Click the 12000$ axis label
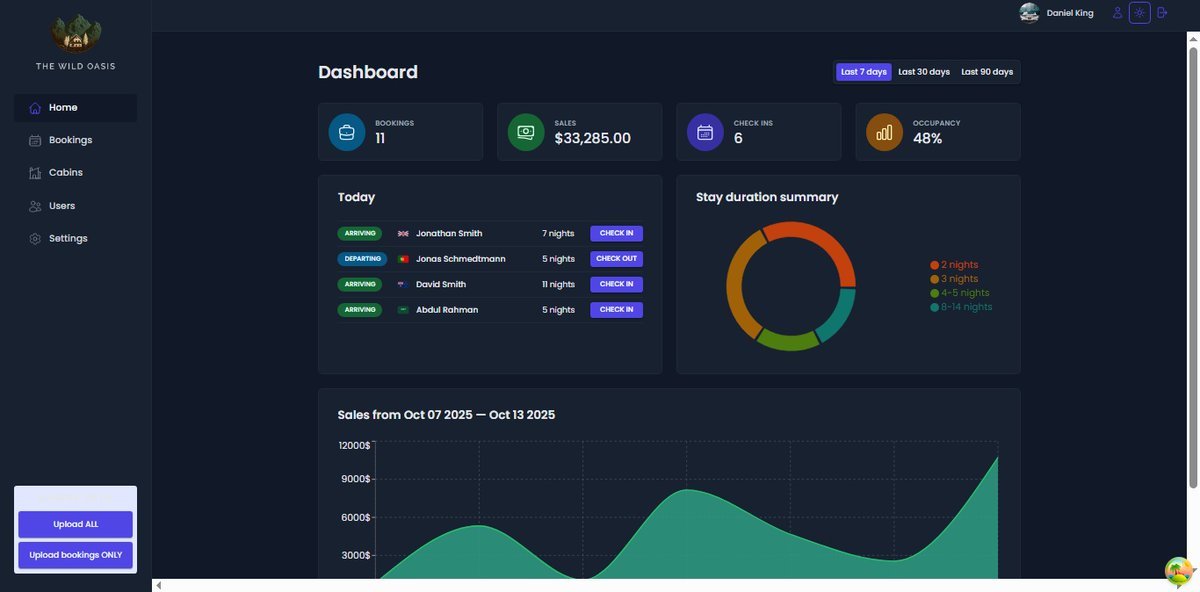1200x592 pixels. point(355,445)
